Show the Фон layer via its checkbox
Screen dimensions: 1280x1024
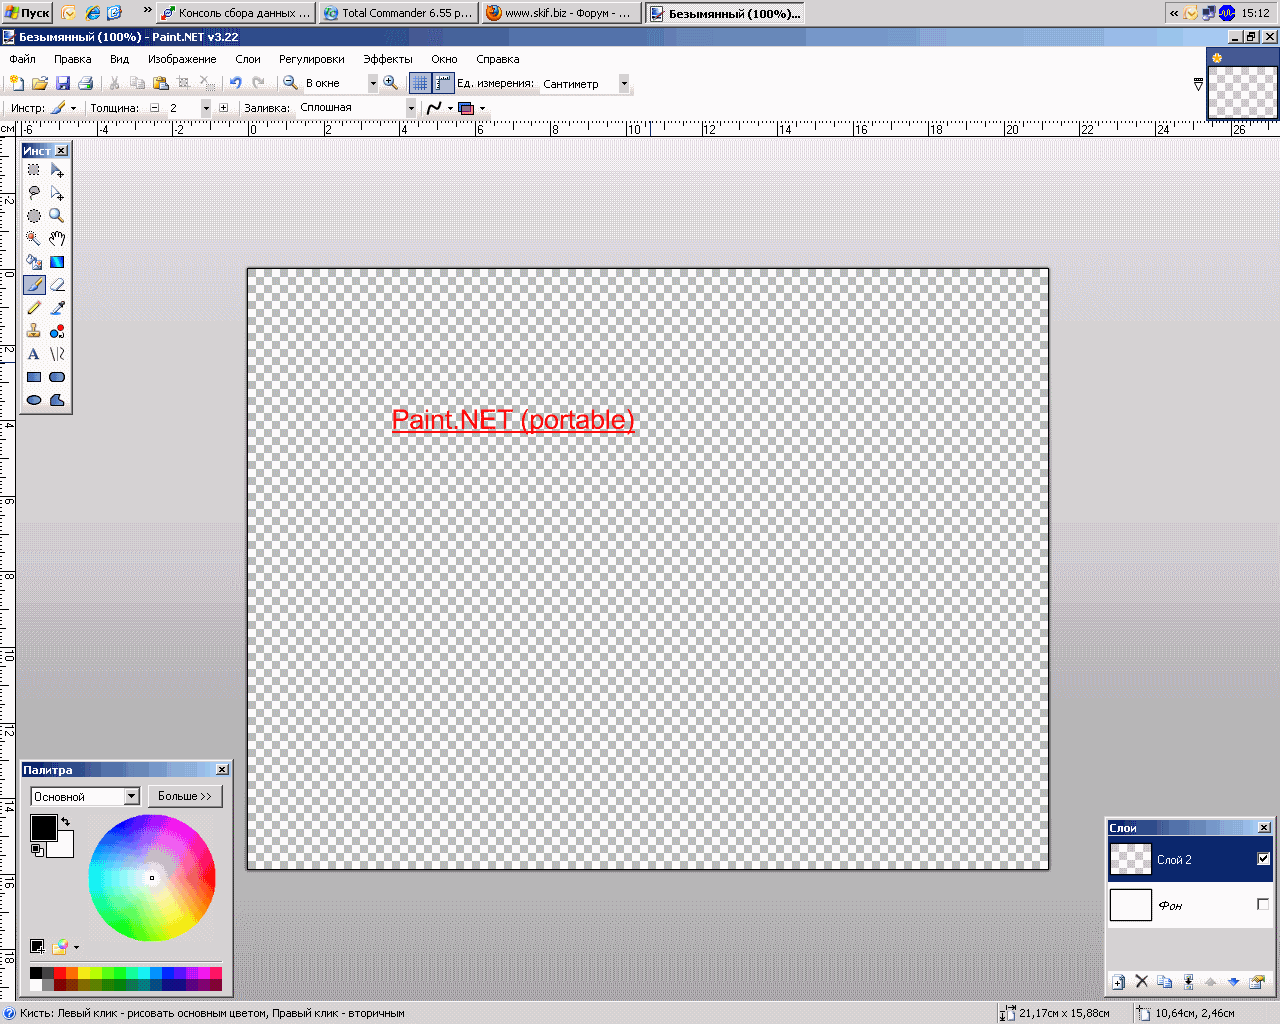coord(1263,905)
